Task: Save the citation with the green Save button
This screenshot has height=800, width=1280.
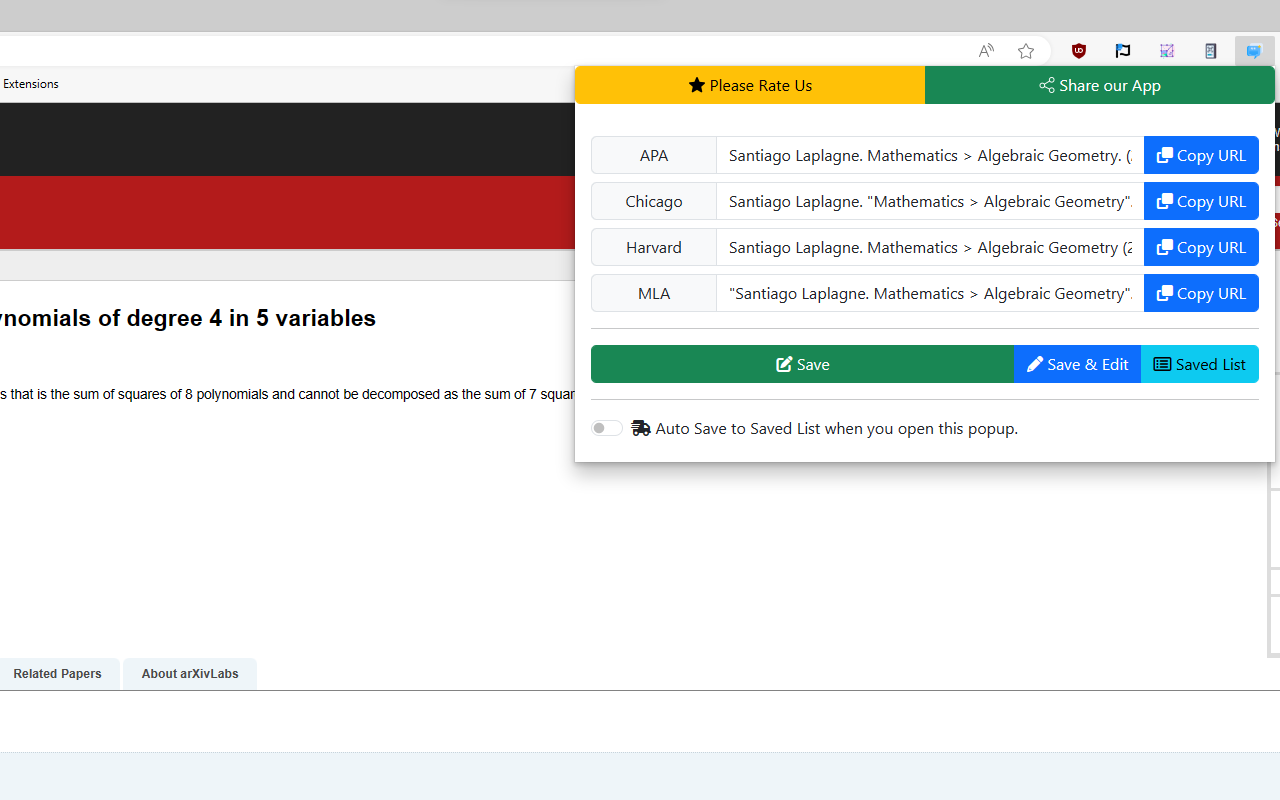Action: pos(802,364)
